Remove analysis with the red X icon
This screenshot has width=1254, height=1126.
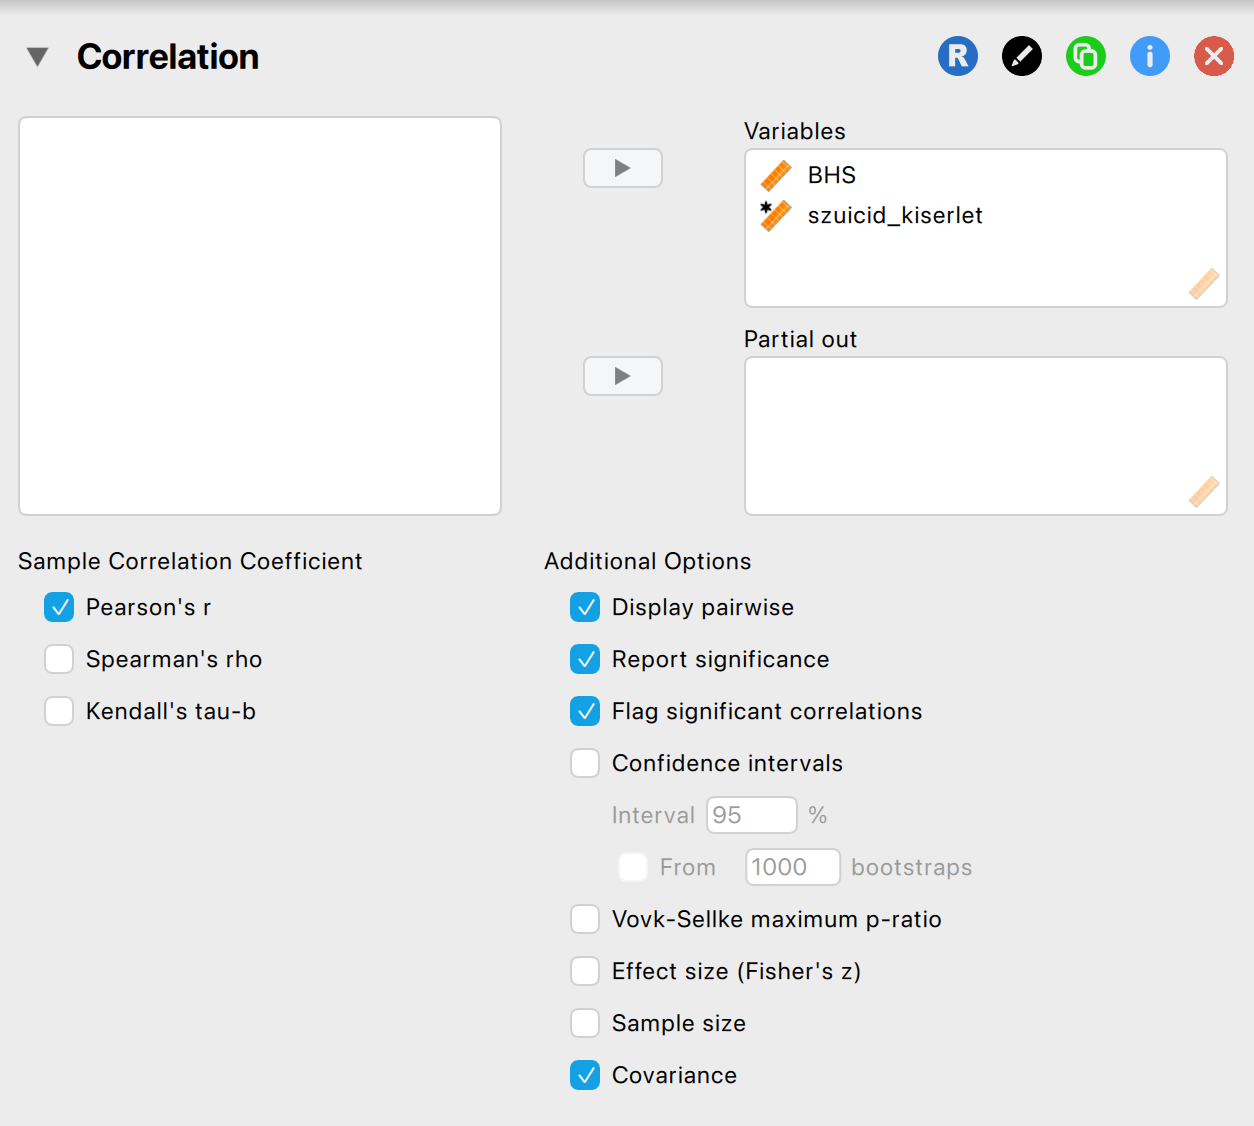1213,56
